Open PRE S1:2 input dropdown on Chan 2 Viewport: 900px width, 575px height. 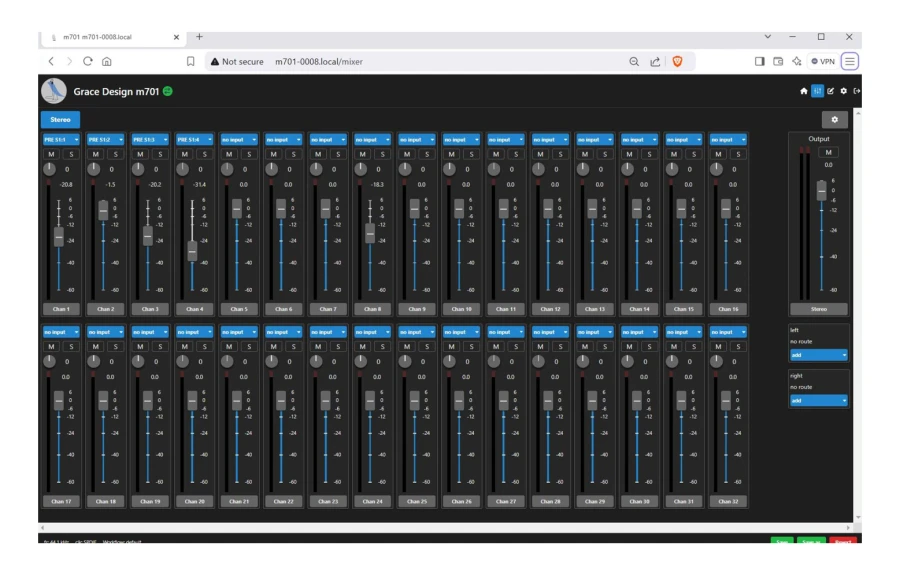[106, 139]
